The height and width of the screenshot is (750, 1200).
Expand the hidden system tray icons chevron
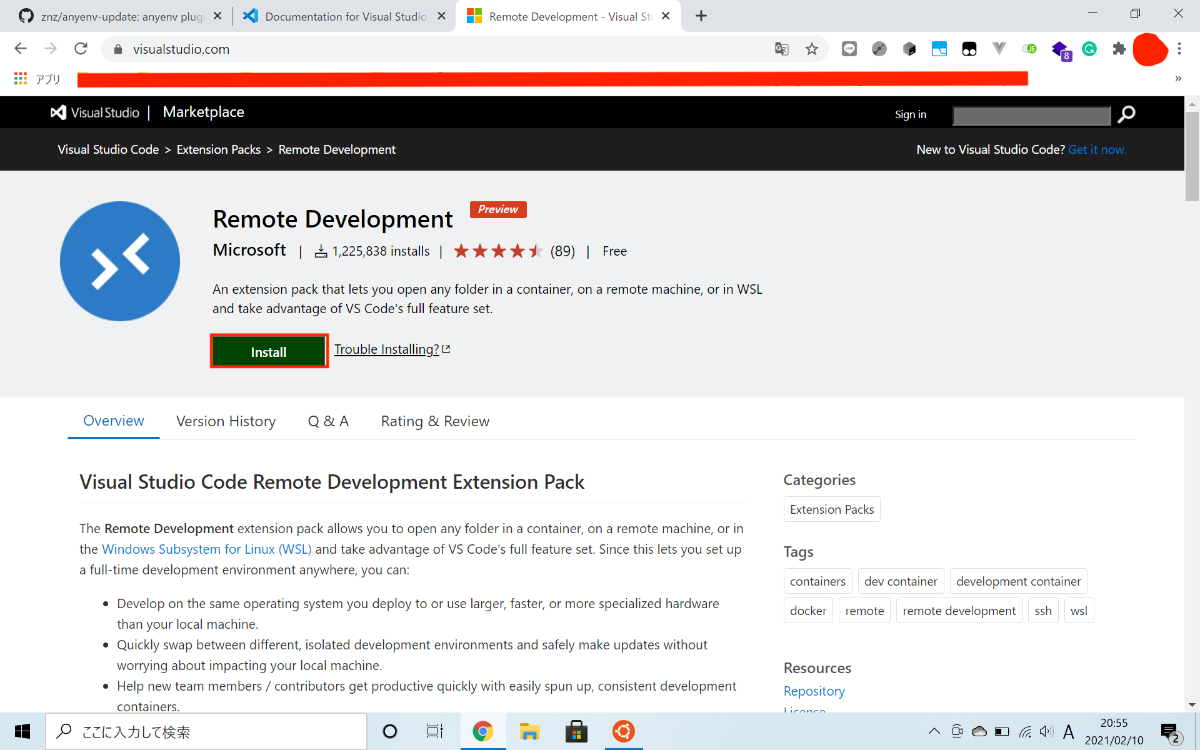(x=934, y=731)
